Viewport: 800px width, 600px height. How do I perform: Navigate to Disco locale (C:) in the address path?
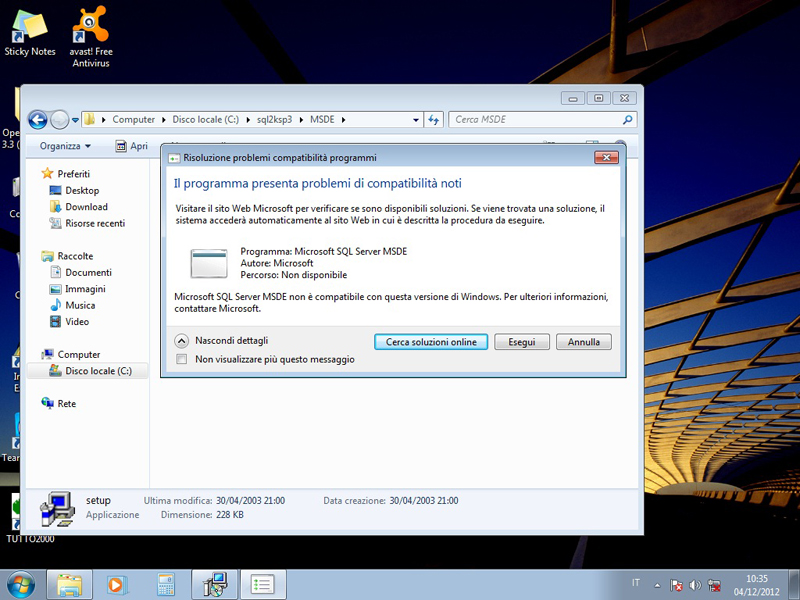pyautogui.click(x=206, y=119)
